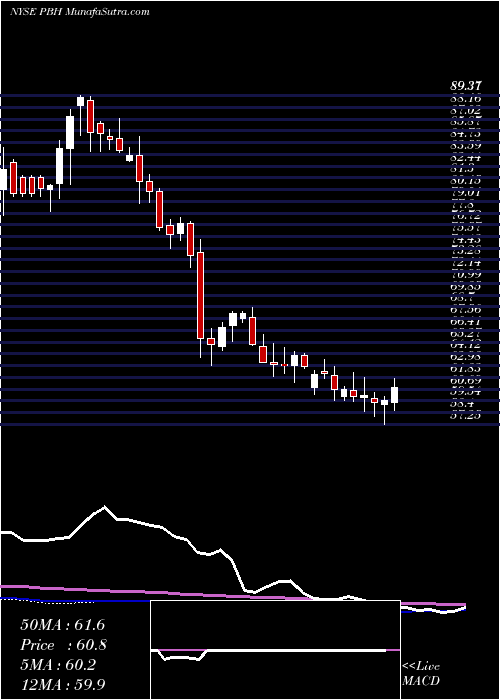Click the NYSE PBH MunafaSutra.com chart title
Viewport: 500px width, 700px height.
click(x=79, y=12)
